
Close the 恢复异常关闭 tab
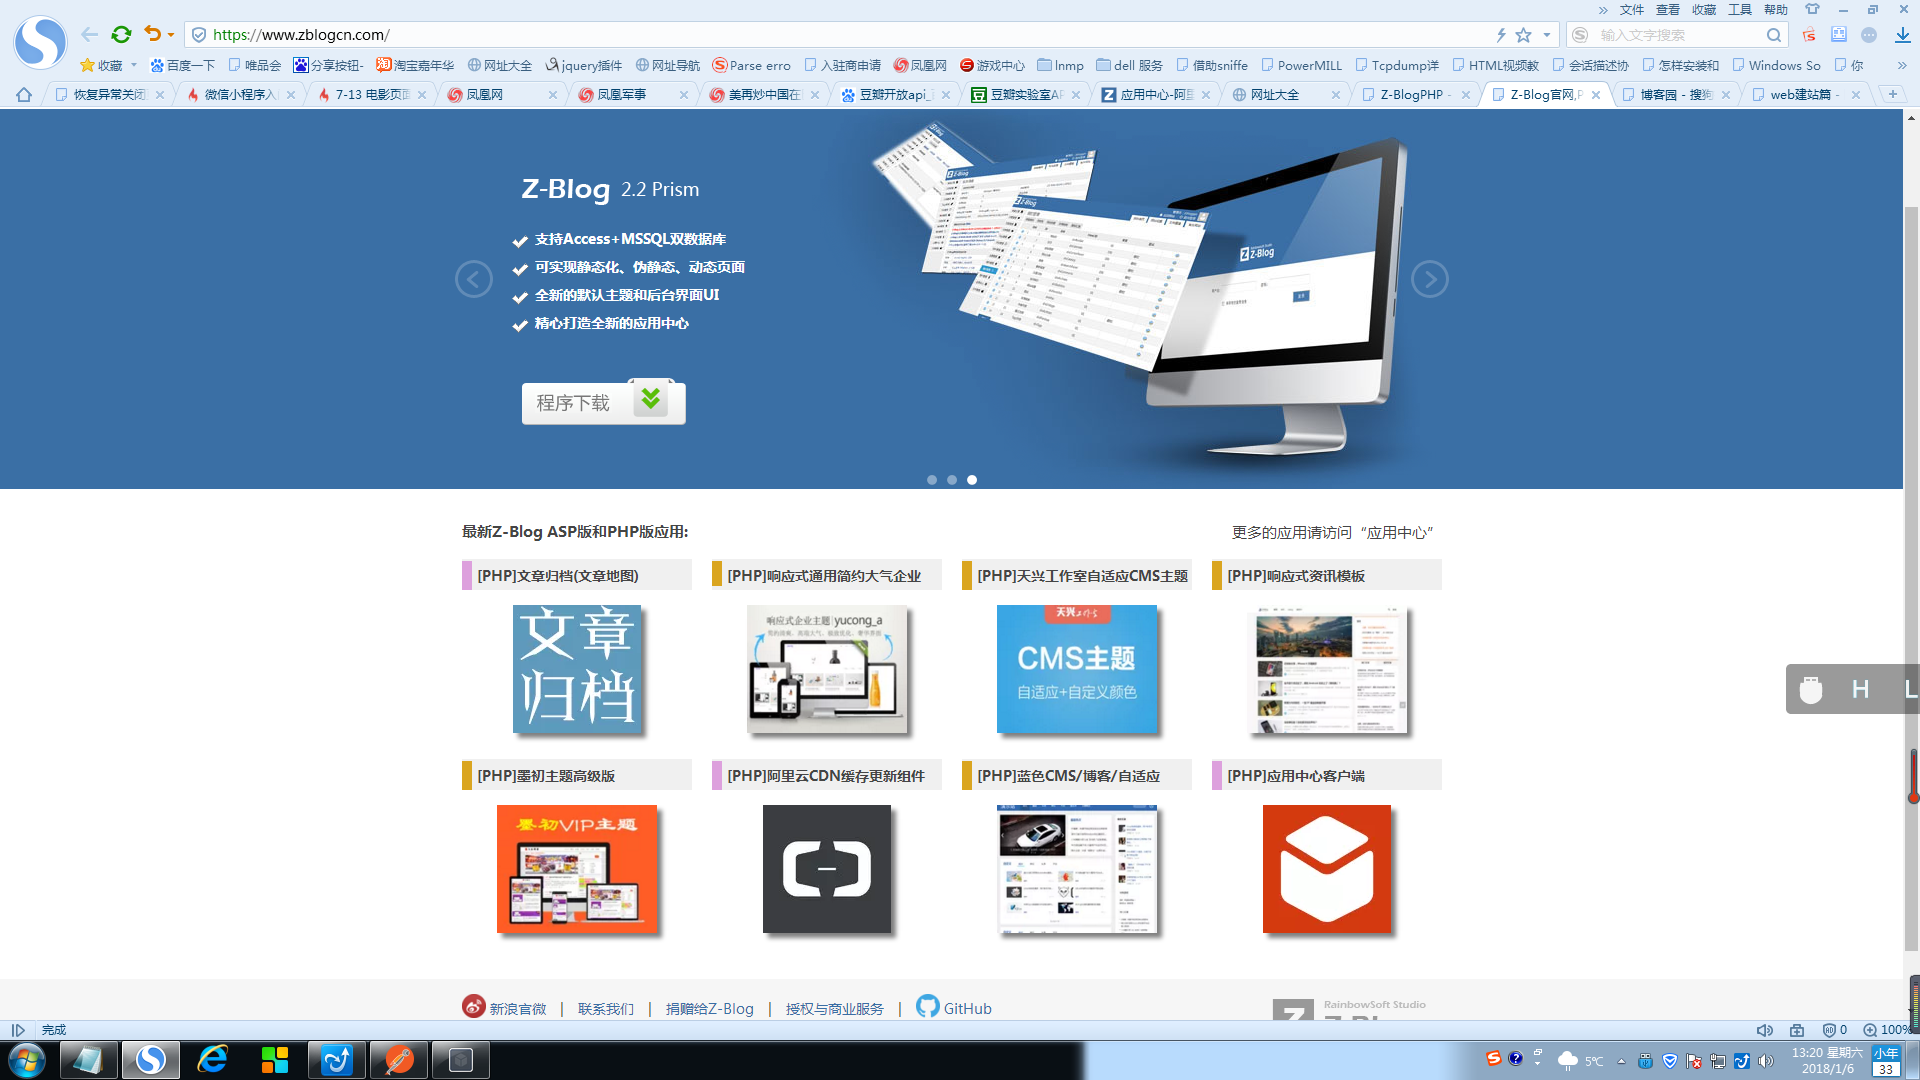click(160, 94)
